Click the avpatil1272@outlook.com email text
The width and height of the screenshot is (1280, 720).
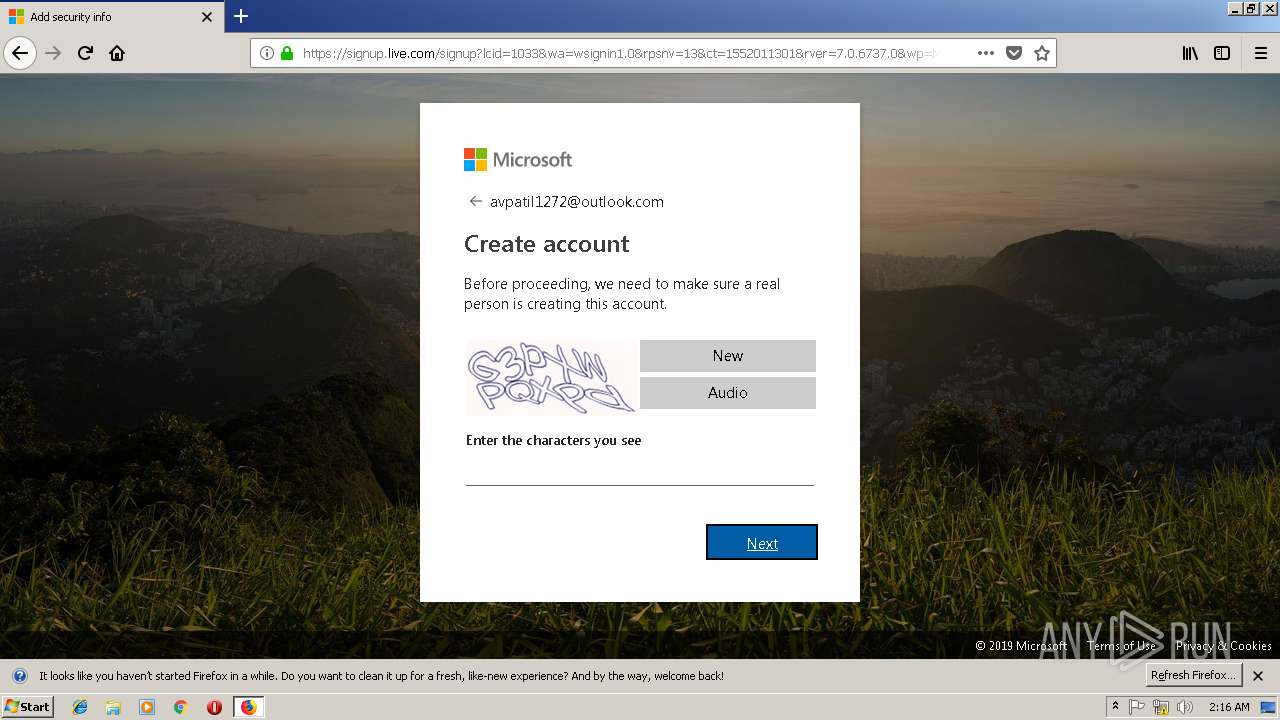[x=577, y=201]
